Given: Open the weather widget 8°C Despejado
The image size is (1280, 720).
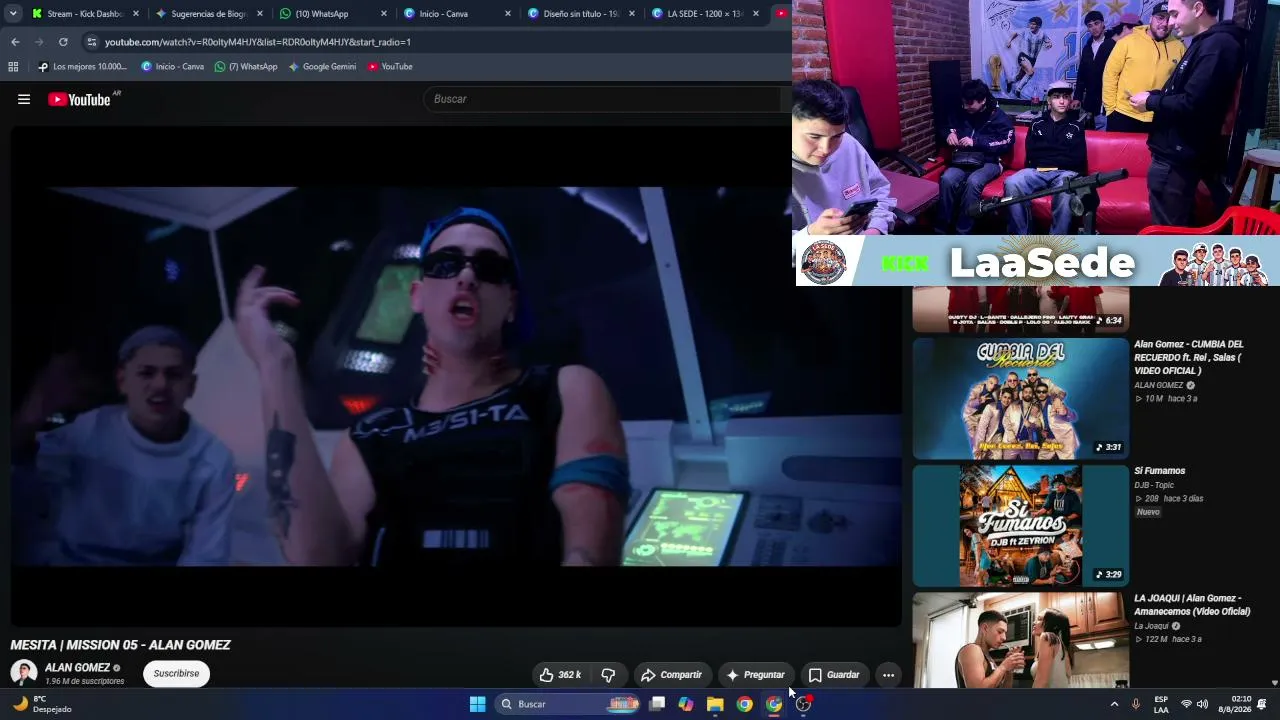Looking at the screenshot, I should pyautogui.click(x=42, y=704).
